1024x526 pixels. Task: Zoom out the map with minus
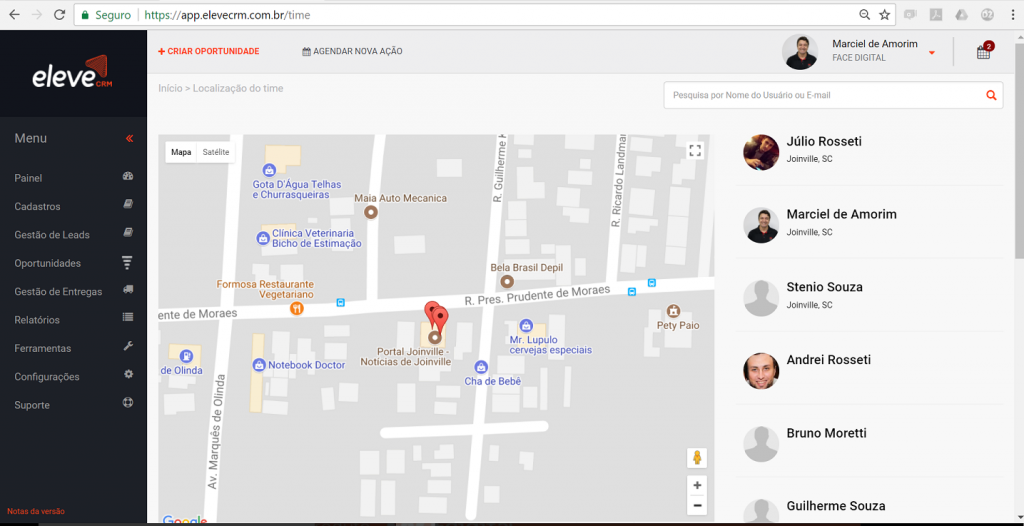697,505
